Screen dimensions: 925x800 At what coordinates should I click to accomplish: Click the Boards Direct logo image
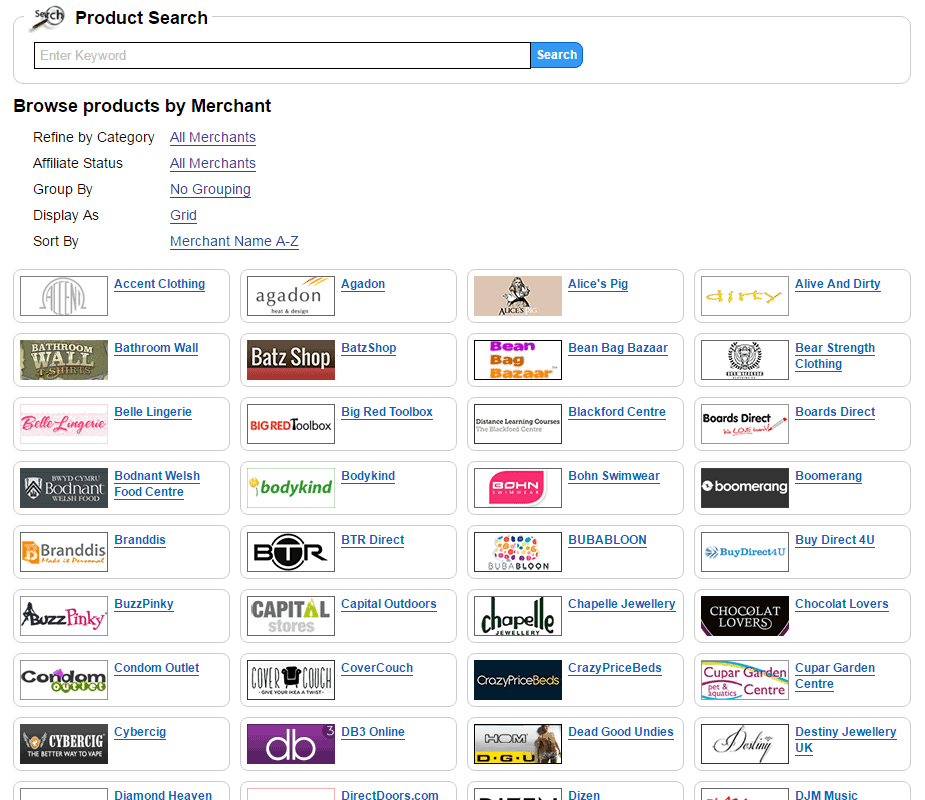tap(745, 424)
